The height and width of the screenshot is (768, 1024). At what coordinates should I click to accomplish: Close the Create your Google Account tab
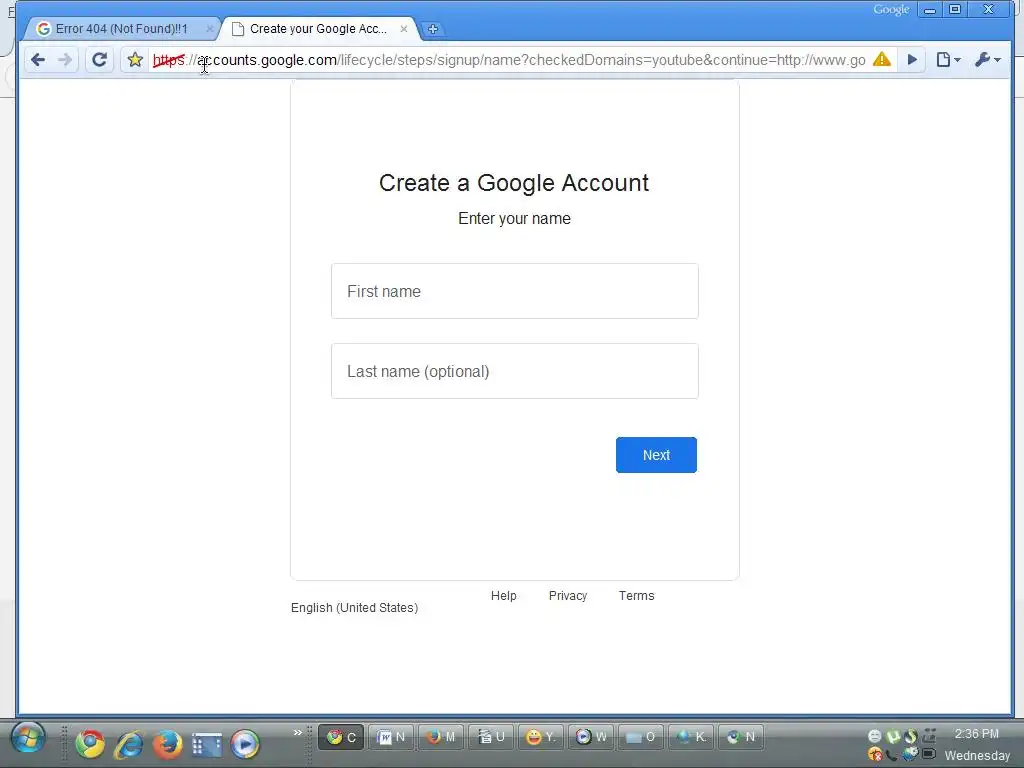tap(404, 29)
